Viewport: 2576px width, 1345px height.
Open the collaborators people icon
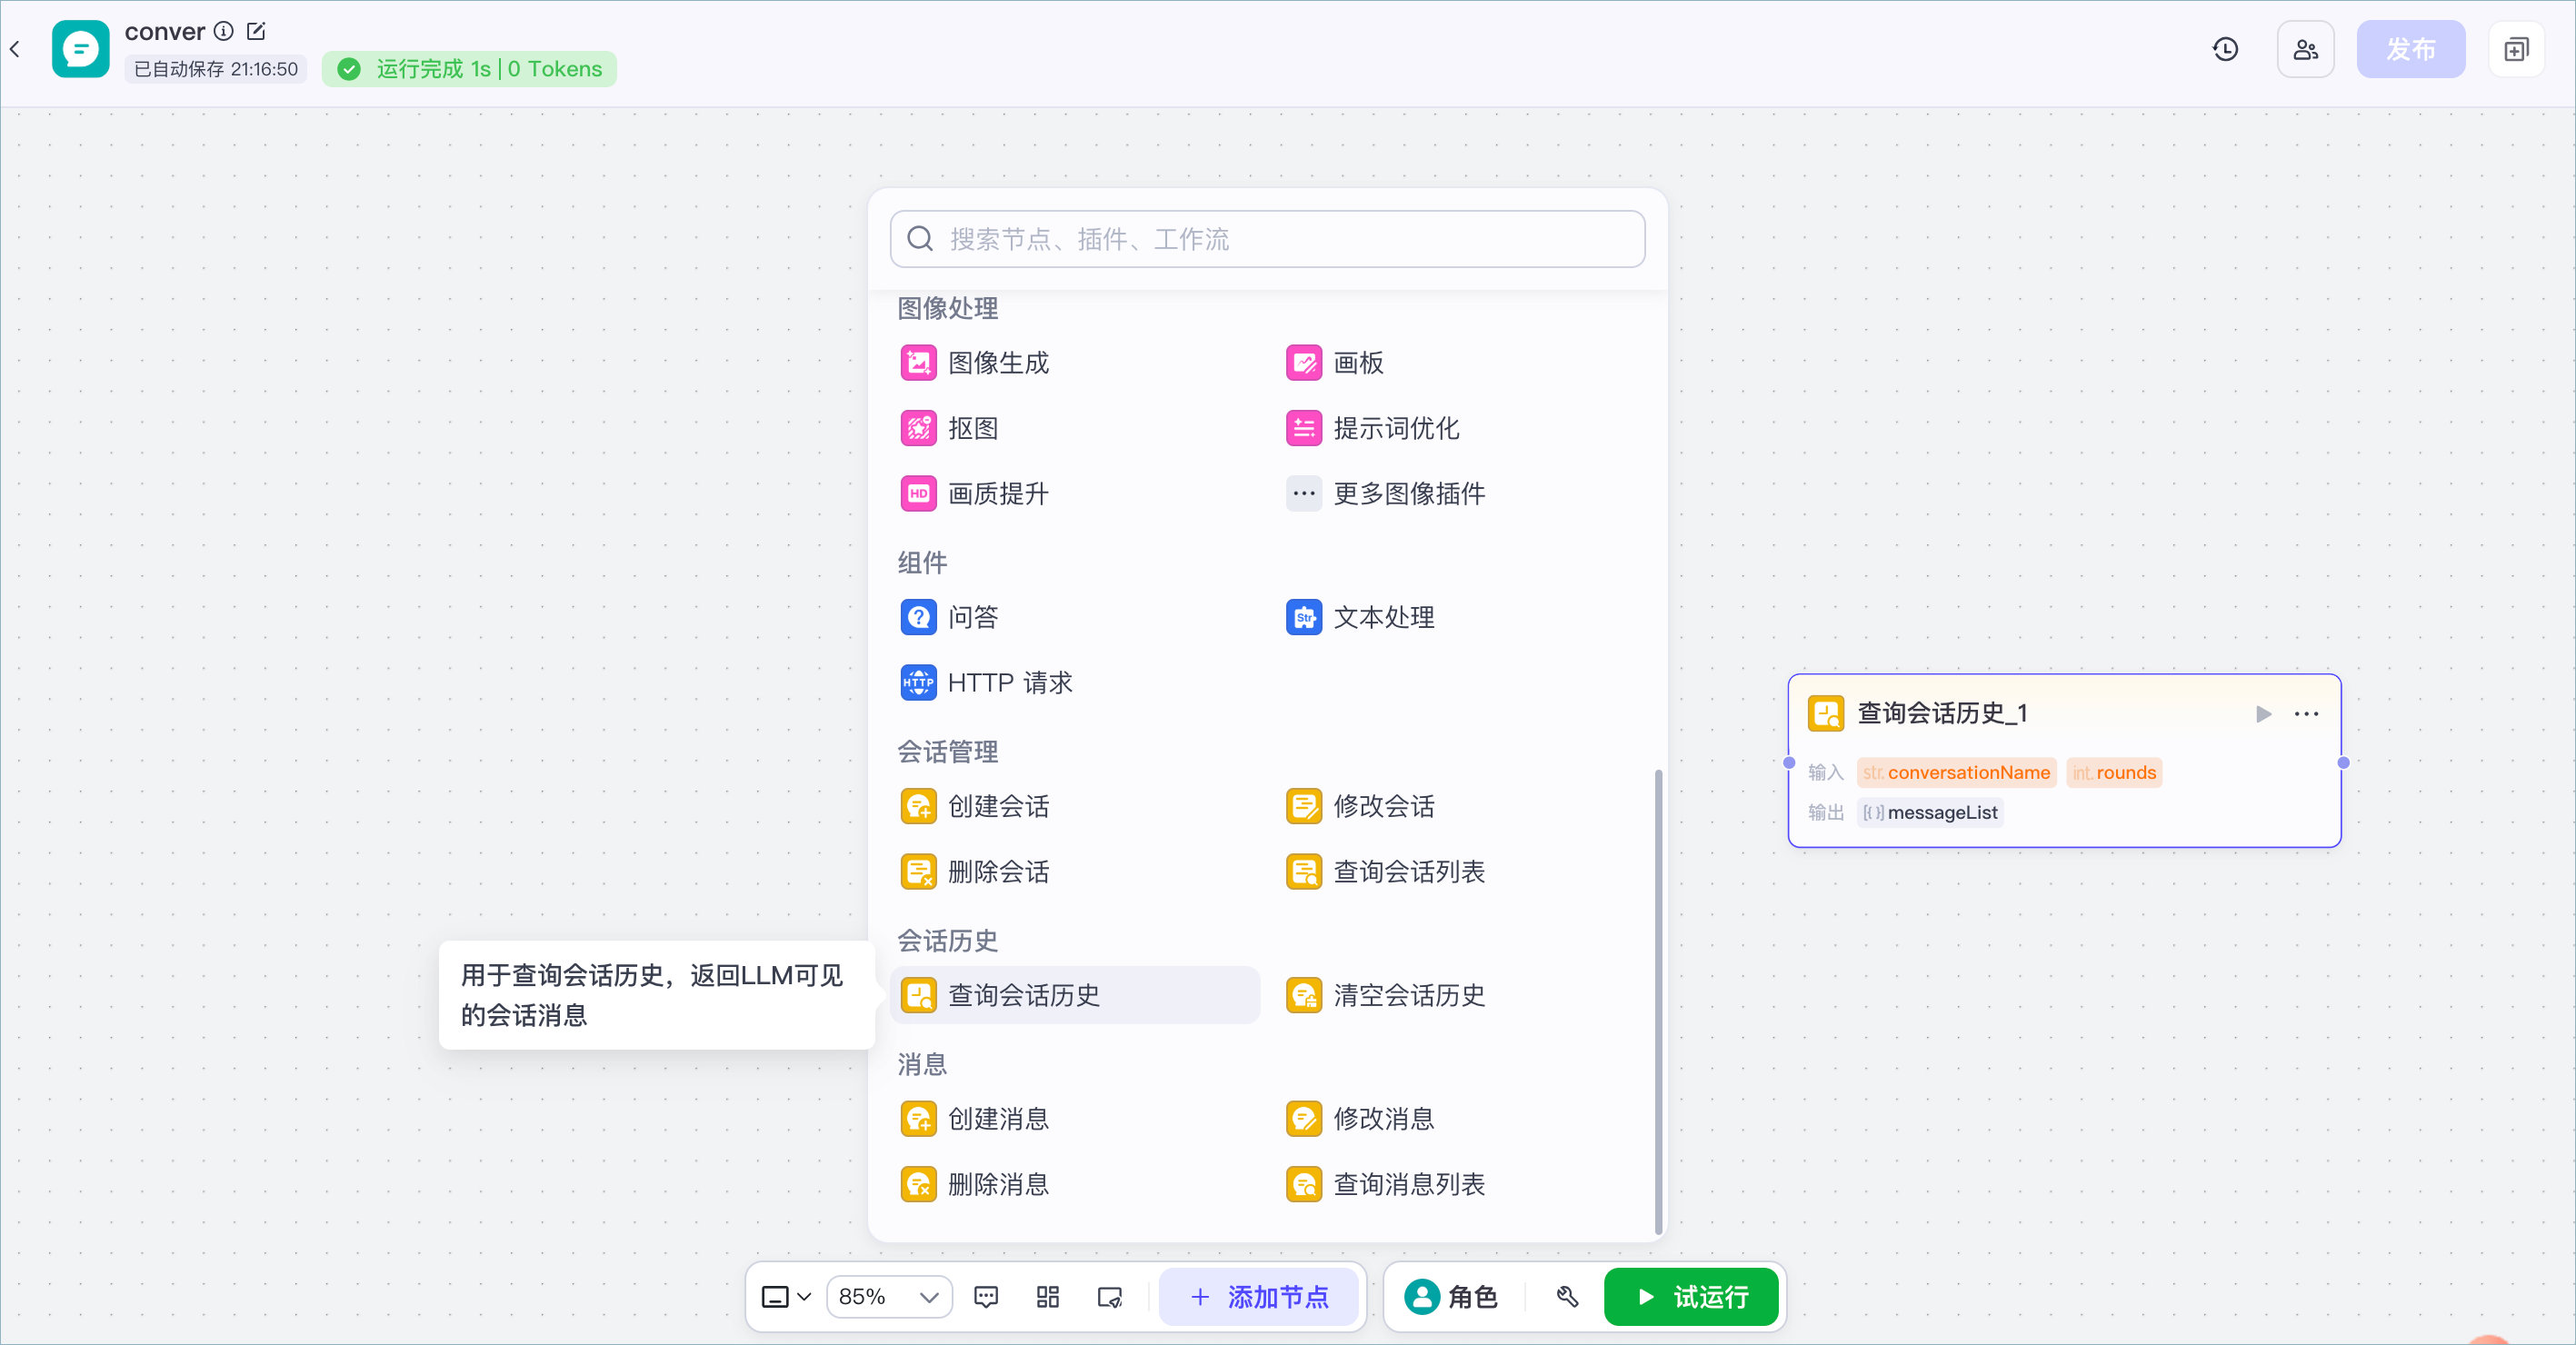pos(2305,49)
